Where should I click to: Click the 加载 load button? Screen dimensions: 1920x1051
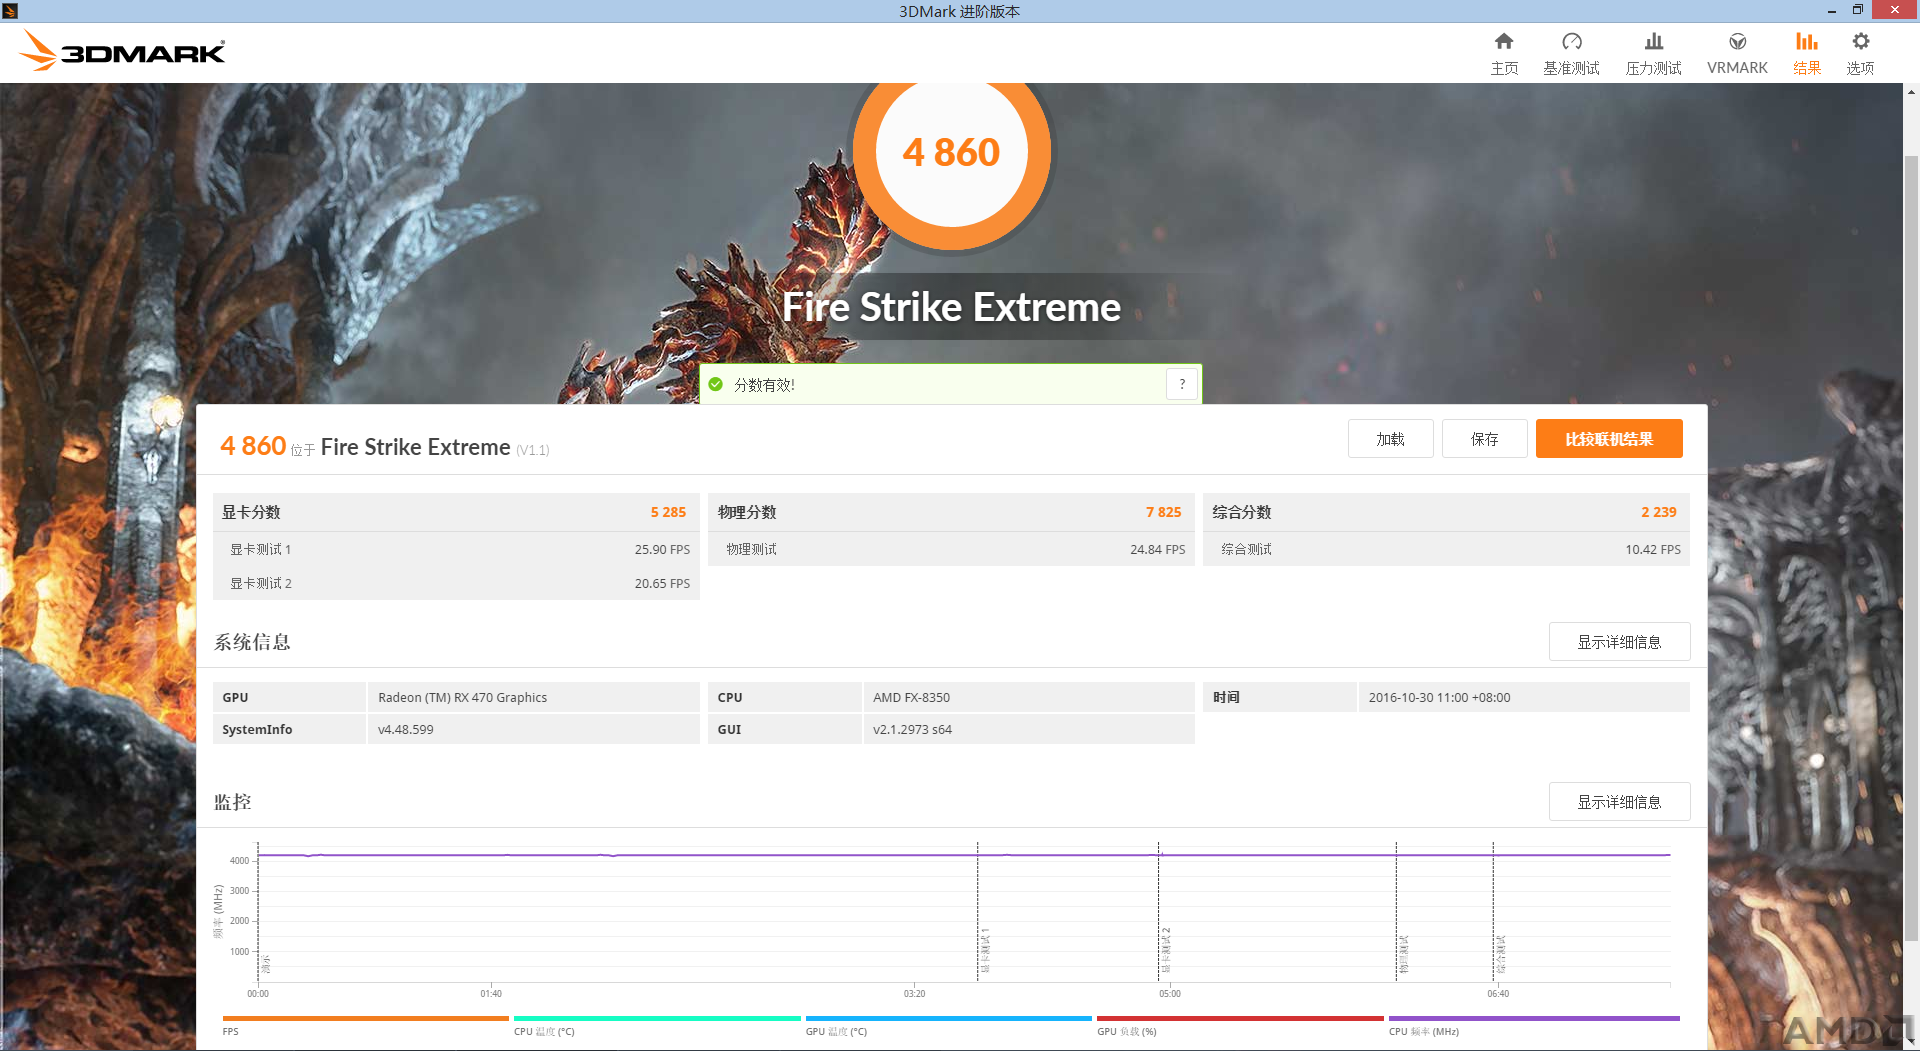[x=1390, y=439]
